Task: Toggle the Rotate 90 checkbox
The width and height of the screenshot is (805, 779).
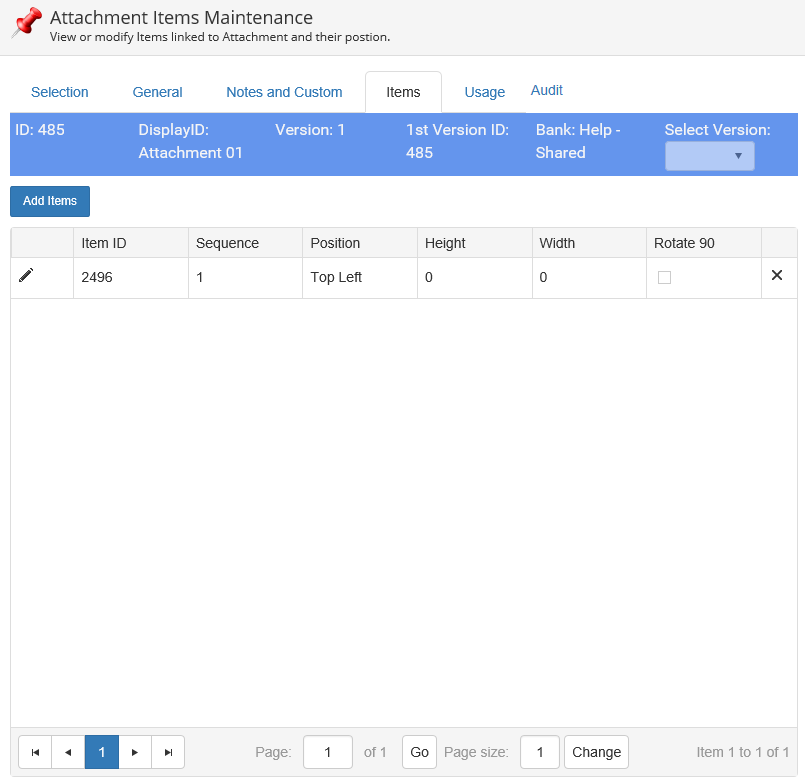Action: tap(664, 278)
